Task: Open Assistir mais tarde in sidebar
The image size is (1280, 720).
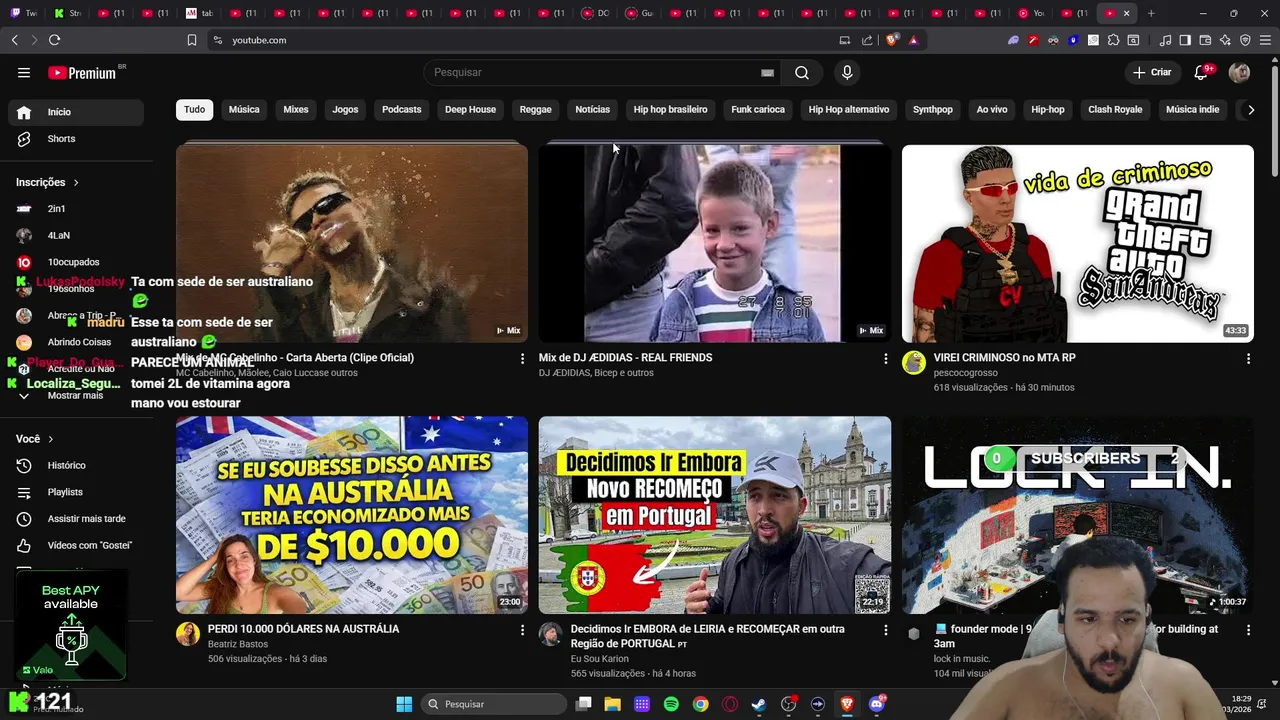Action: pos(75,519)
